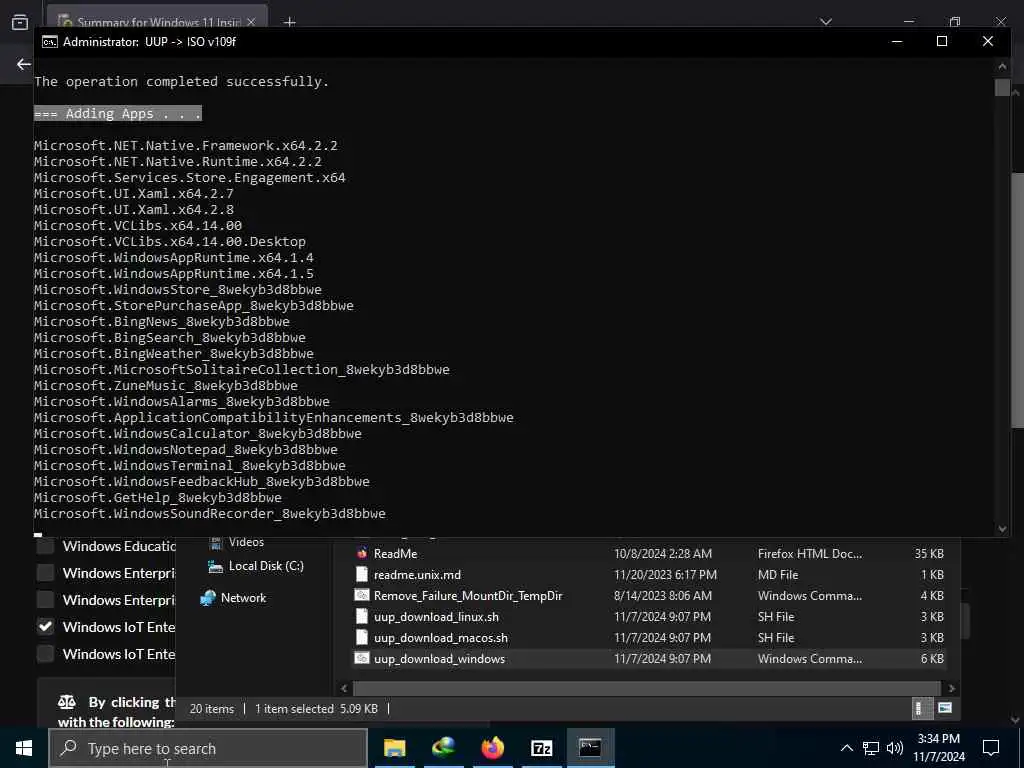1024x768 pixels.
Task: Close the Summary for Windows 11 tab
Action: [251, 22]
